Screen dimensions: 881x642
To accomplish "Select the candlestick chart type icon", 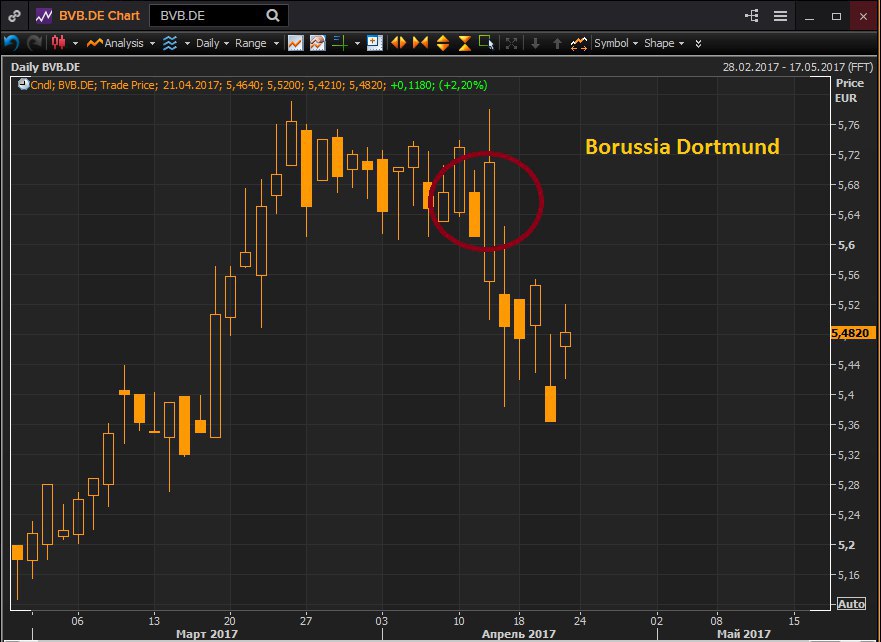I will pyautogui.click(x=58, y=43).
